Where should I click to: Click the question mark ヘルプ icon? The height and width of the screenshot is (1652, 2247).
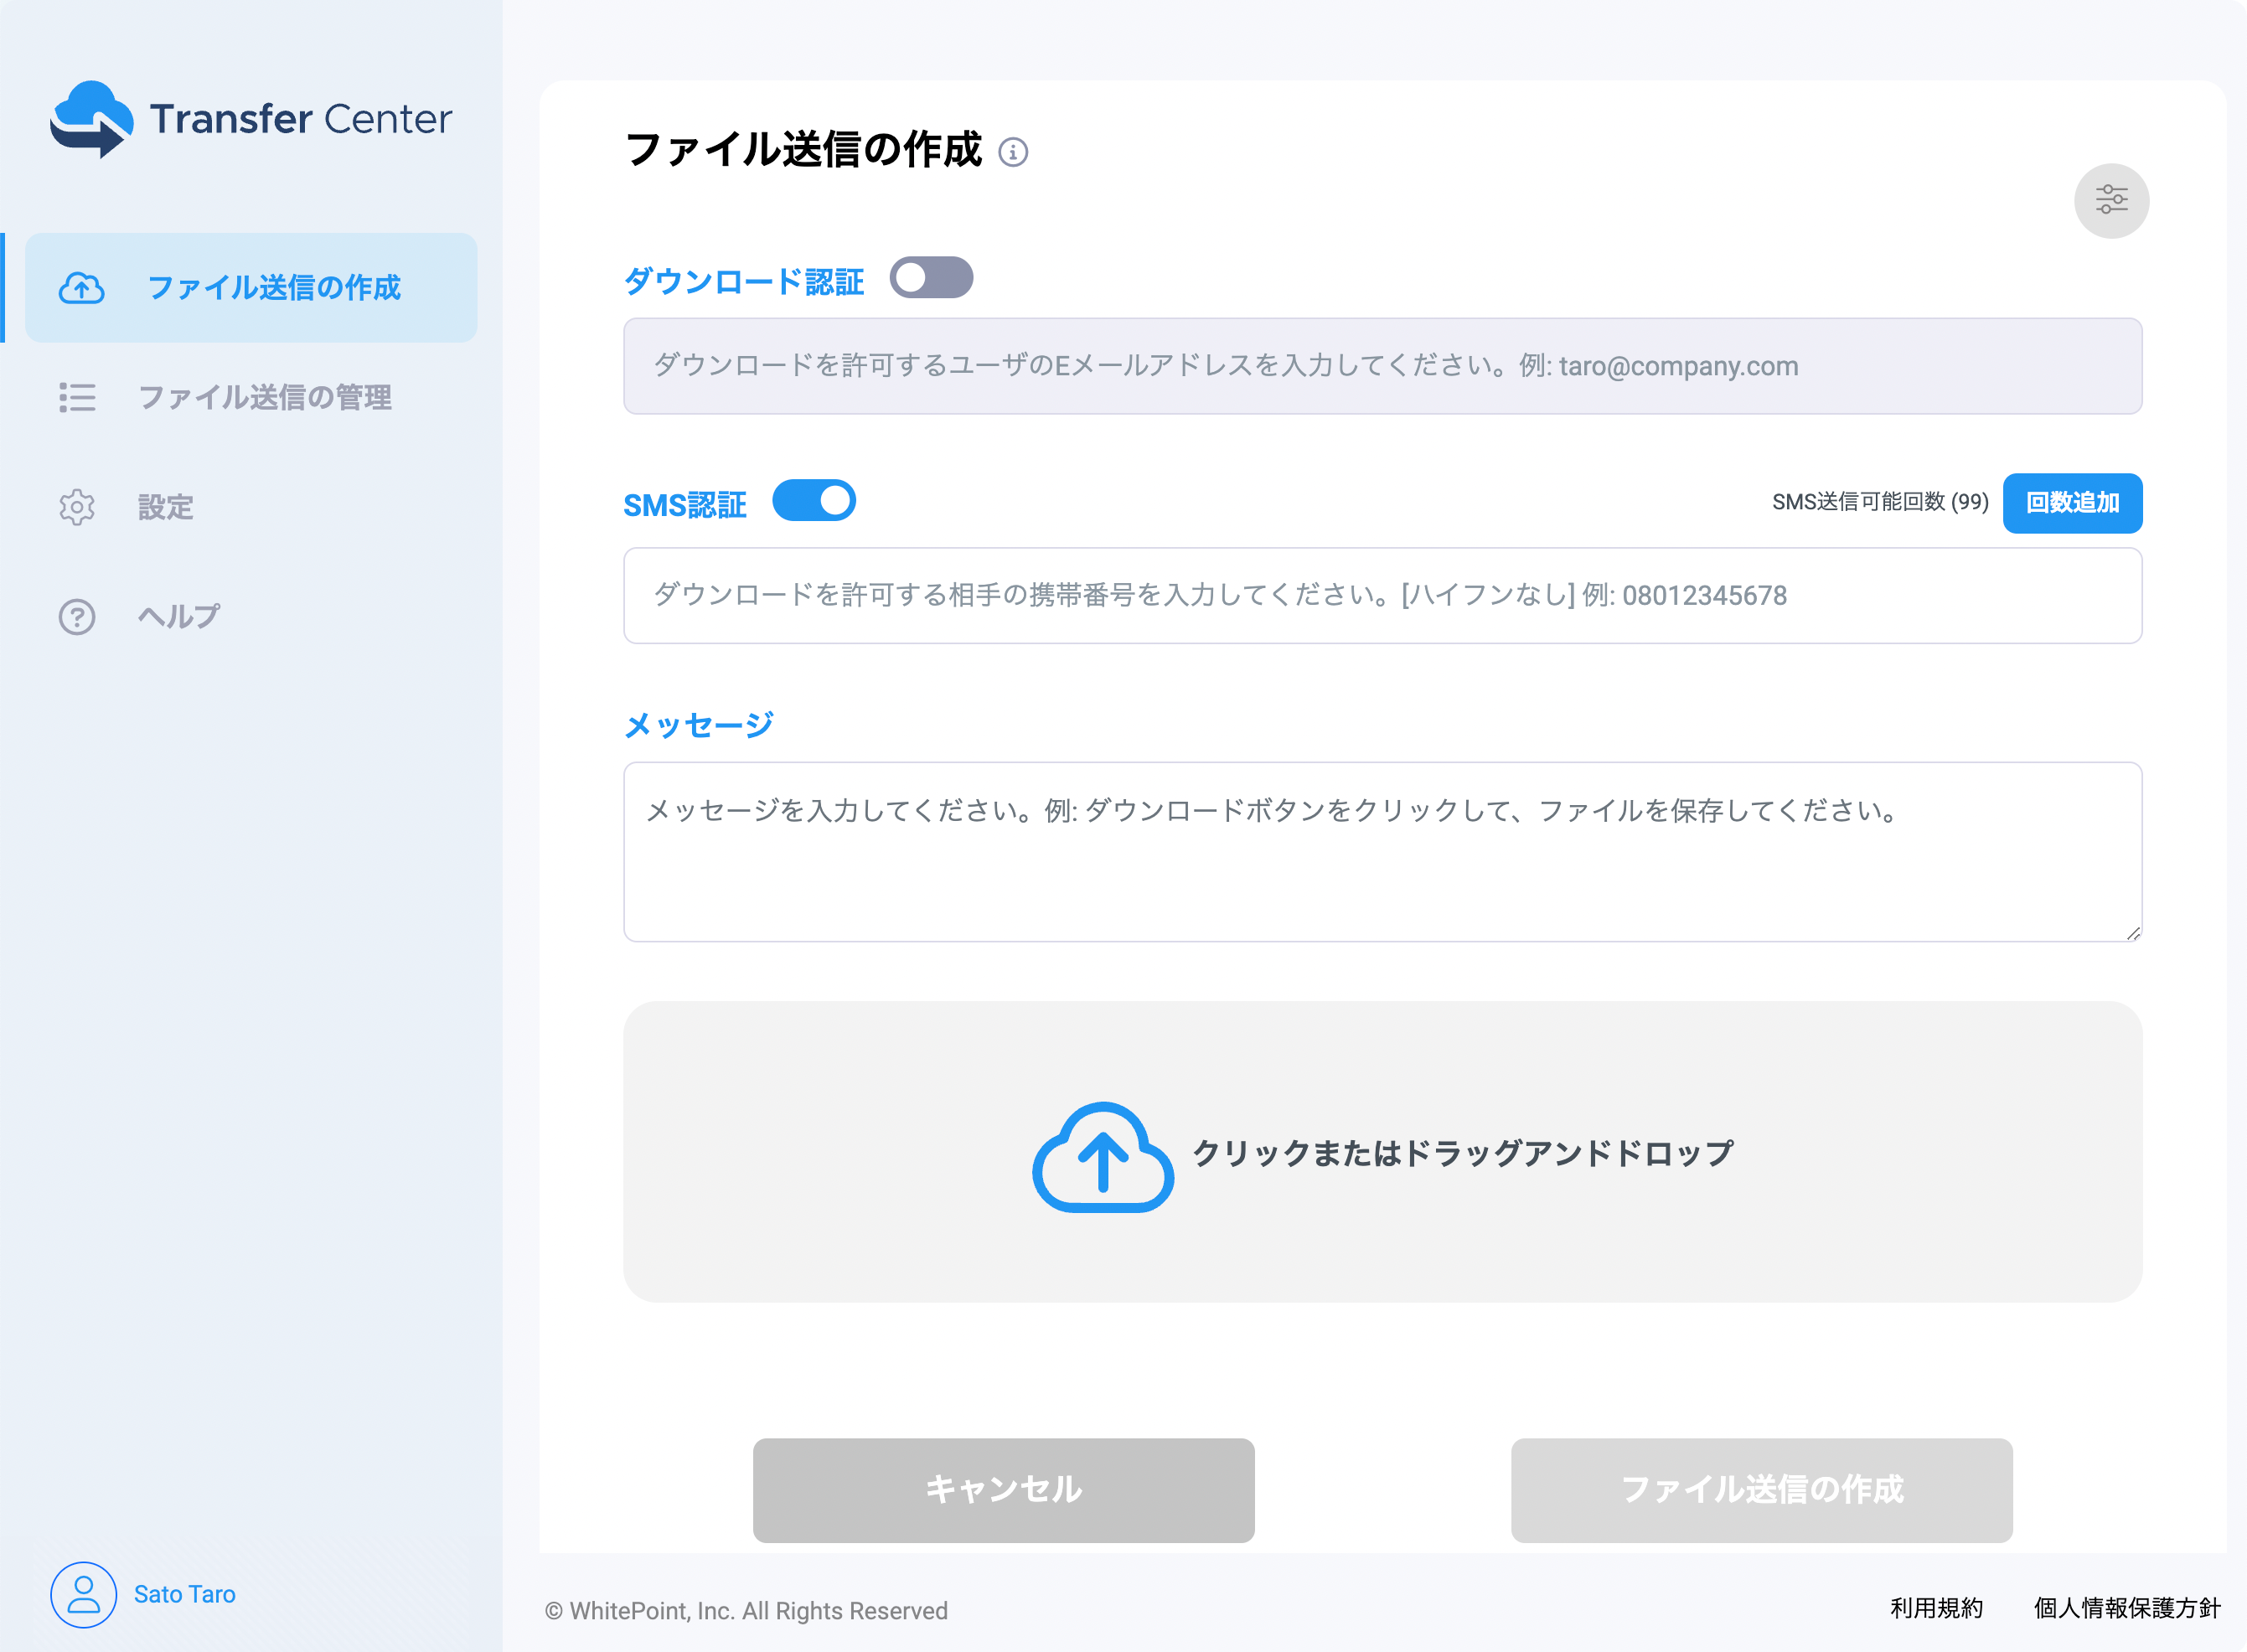(x=77, y=617)
